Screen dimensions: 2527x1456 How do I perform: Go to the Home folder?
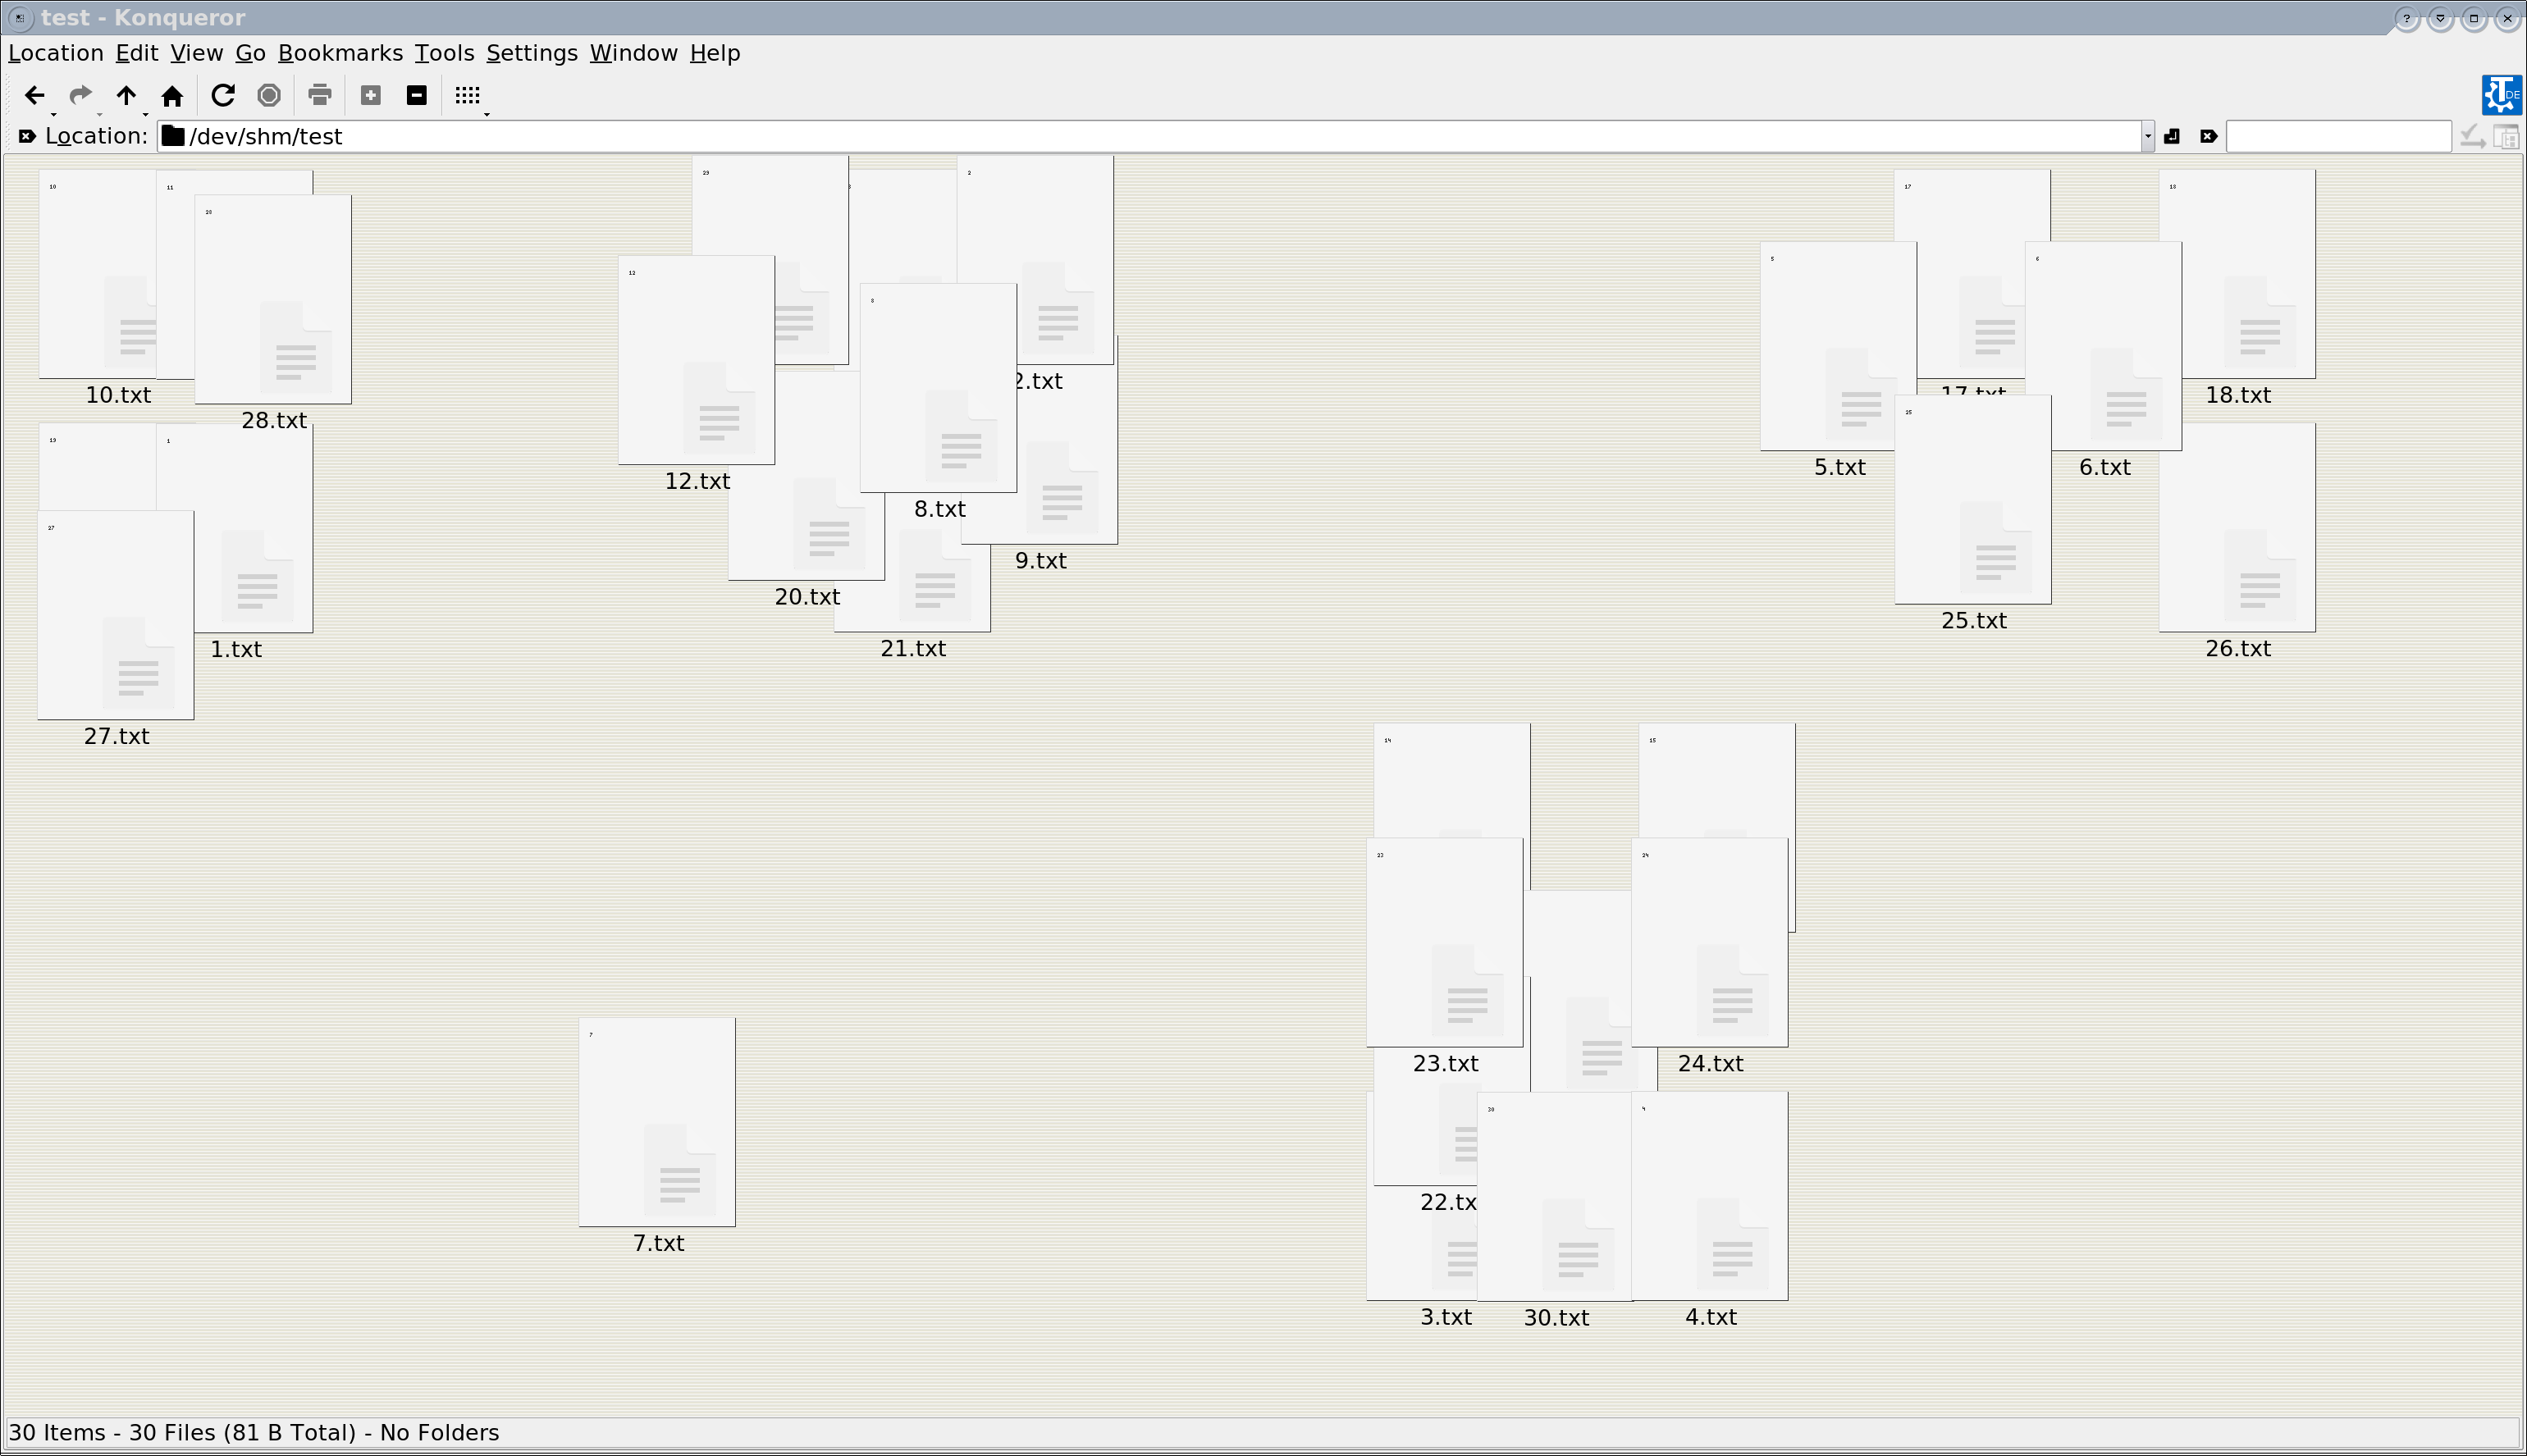[172, 95]
